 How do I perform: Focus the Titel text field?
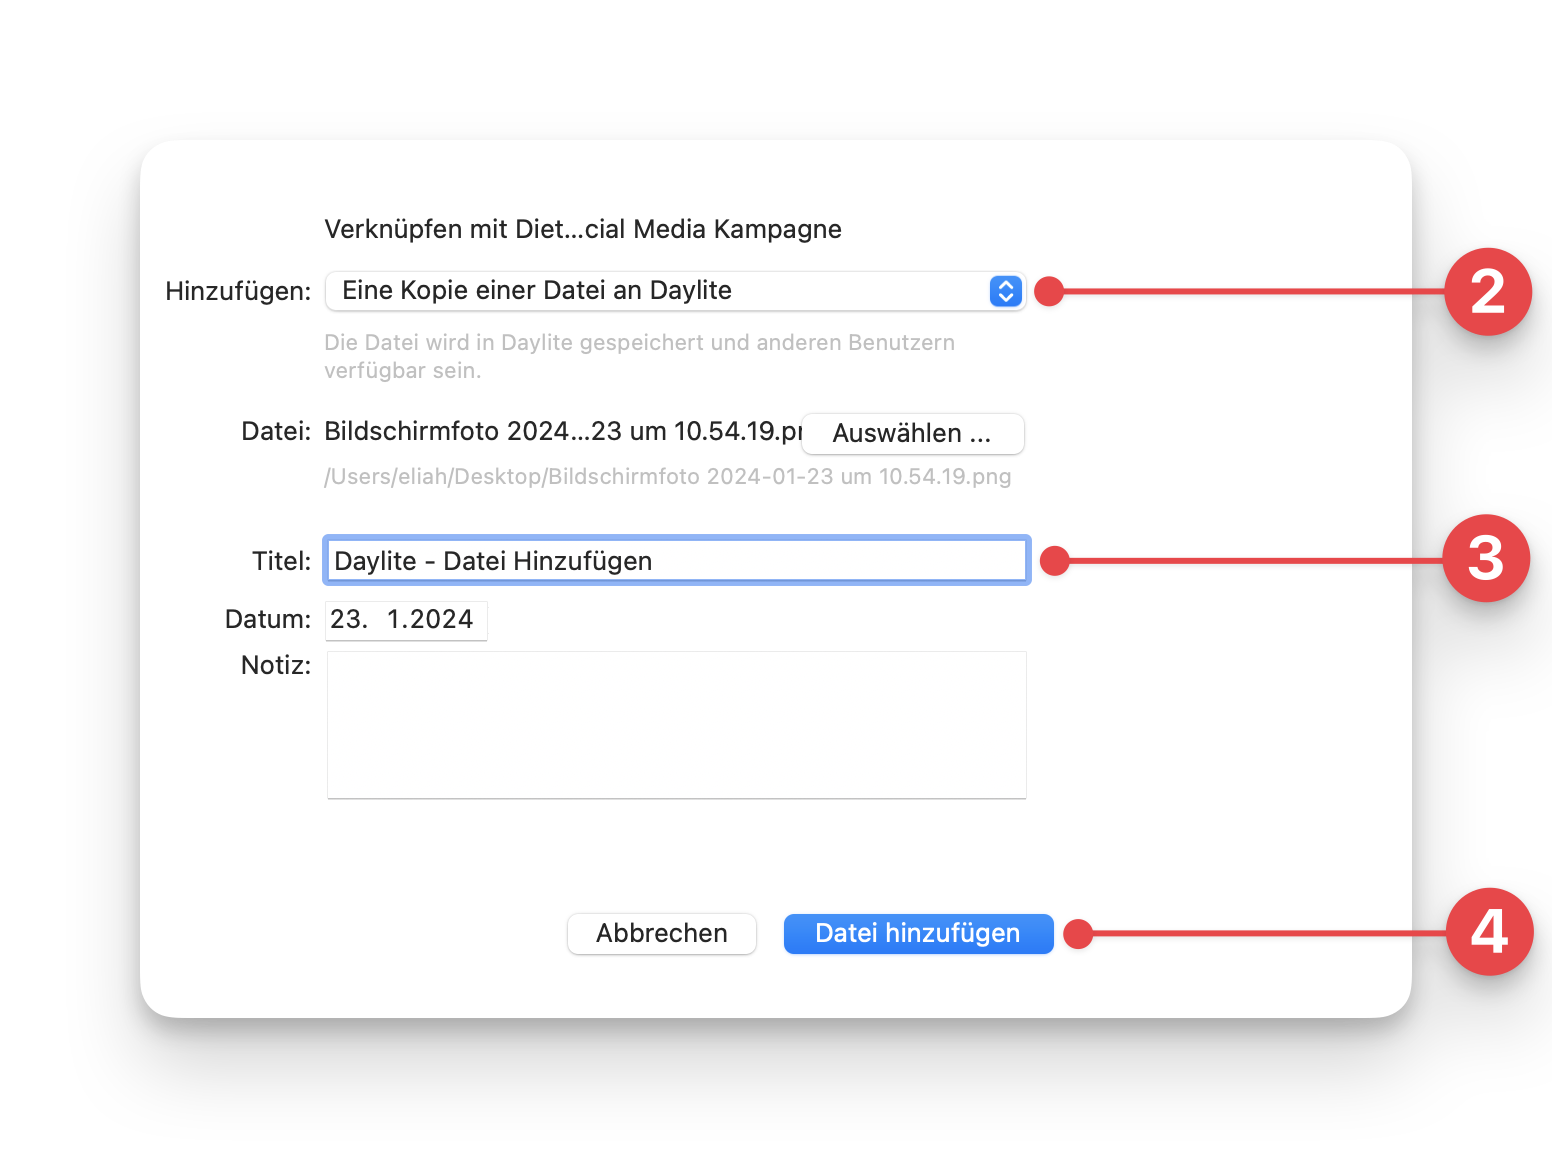click(677, 561)
